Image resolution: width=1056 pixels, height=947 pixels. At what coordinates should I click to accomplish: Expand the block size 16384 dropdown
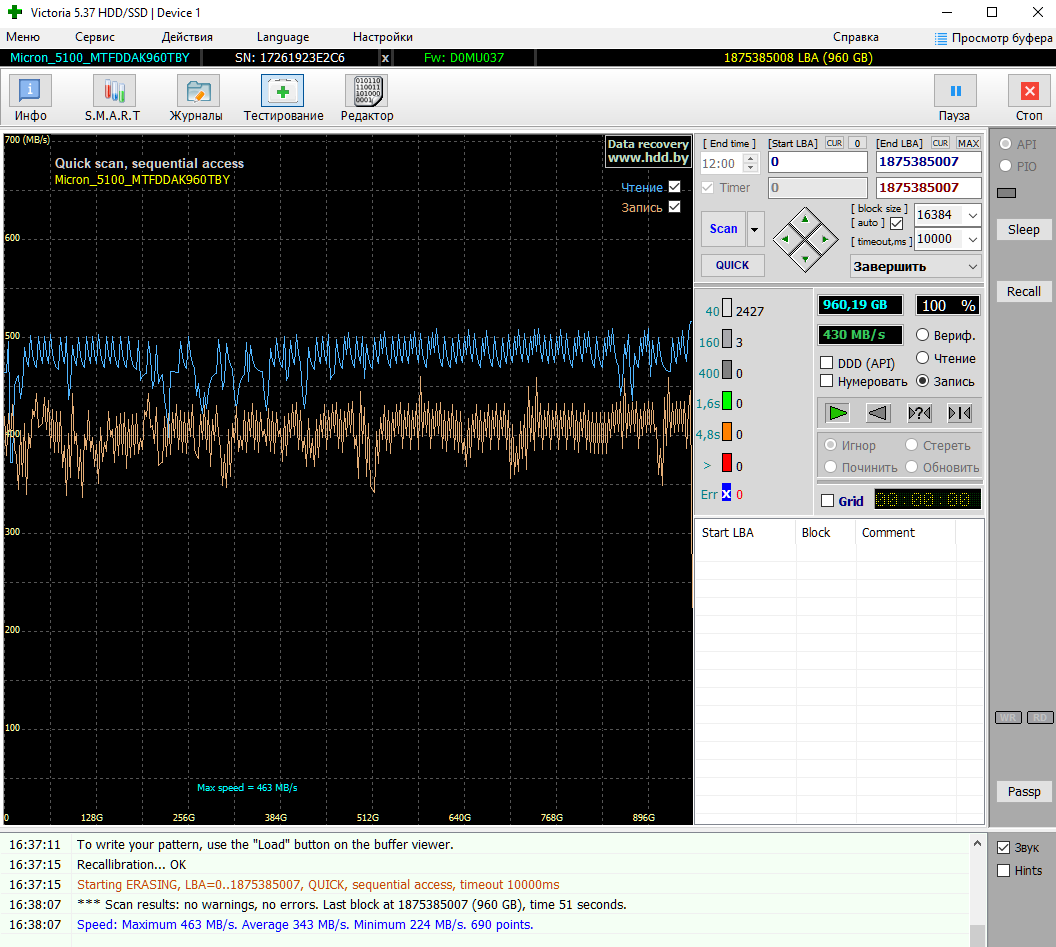[x=972, y=216]
